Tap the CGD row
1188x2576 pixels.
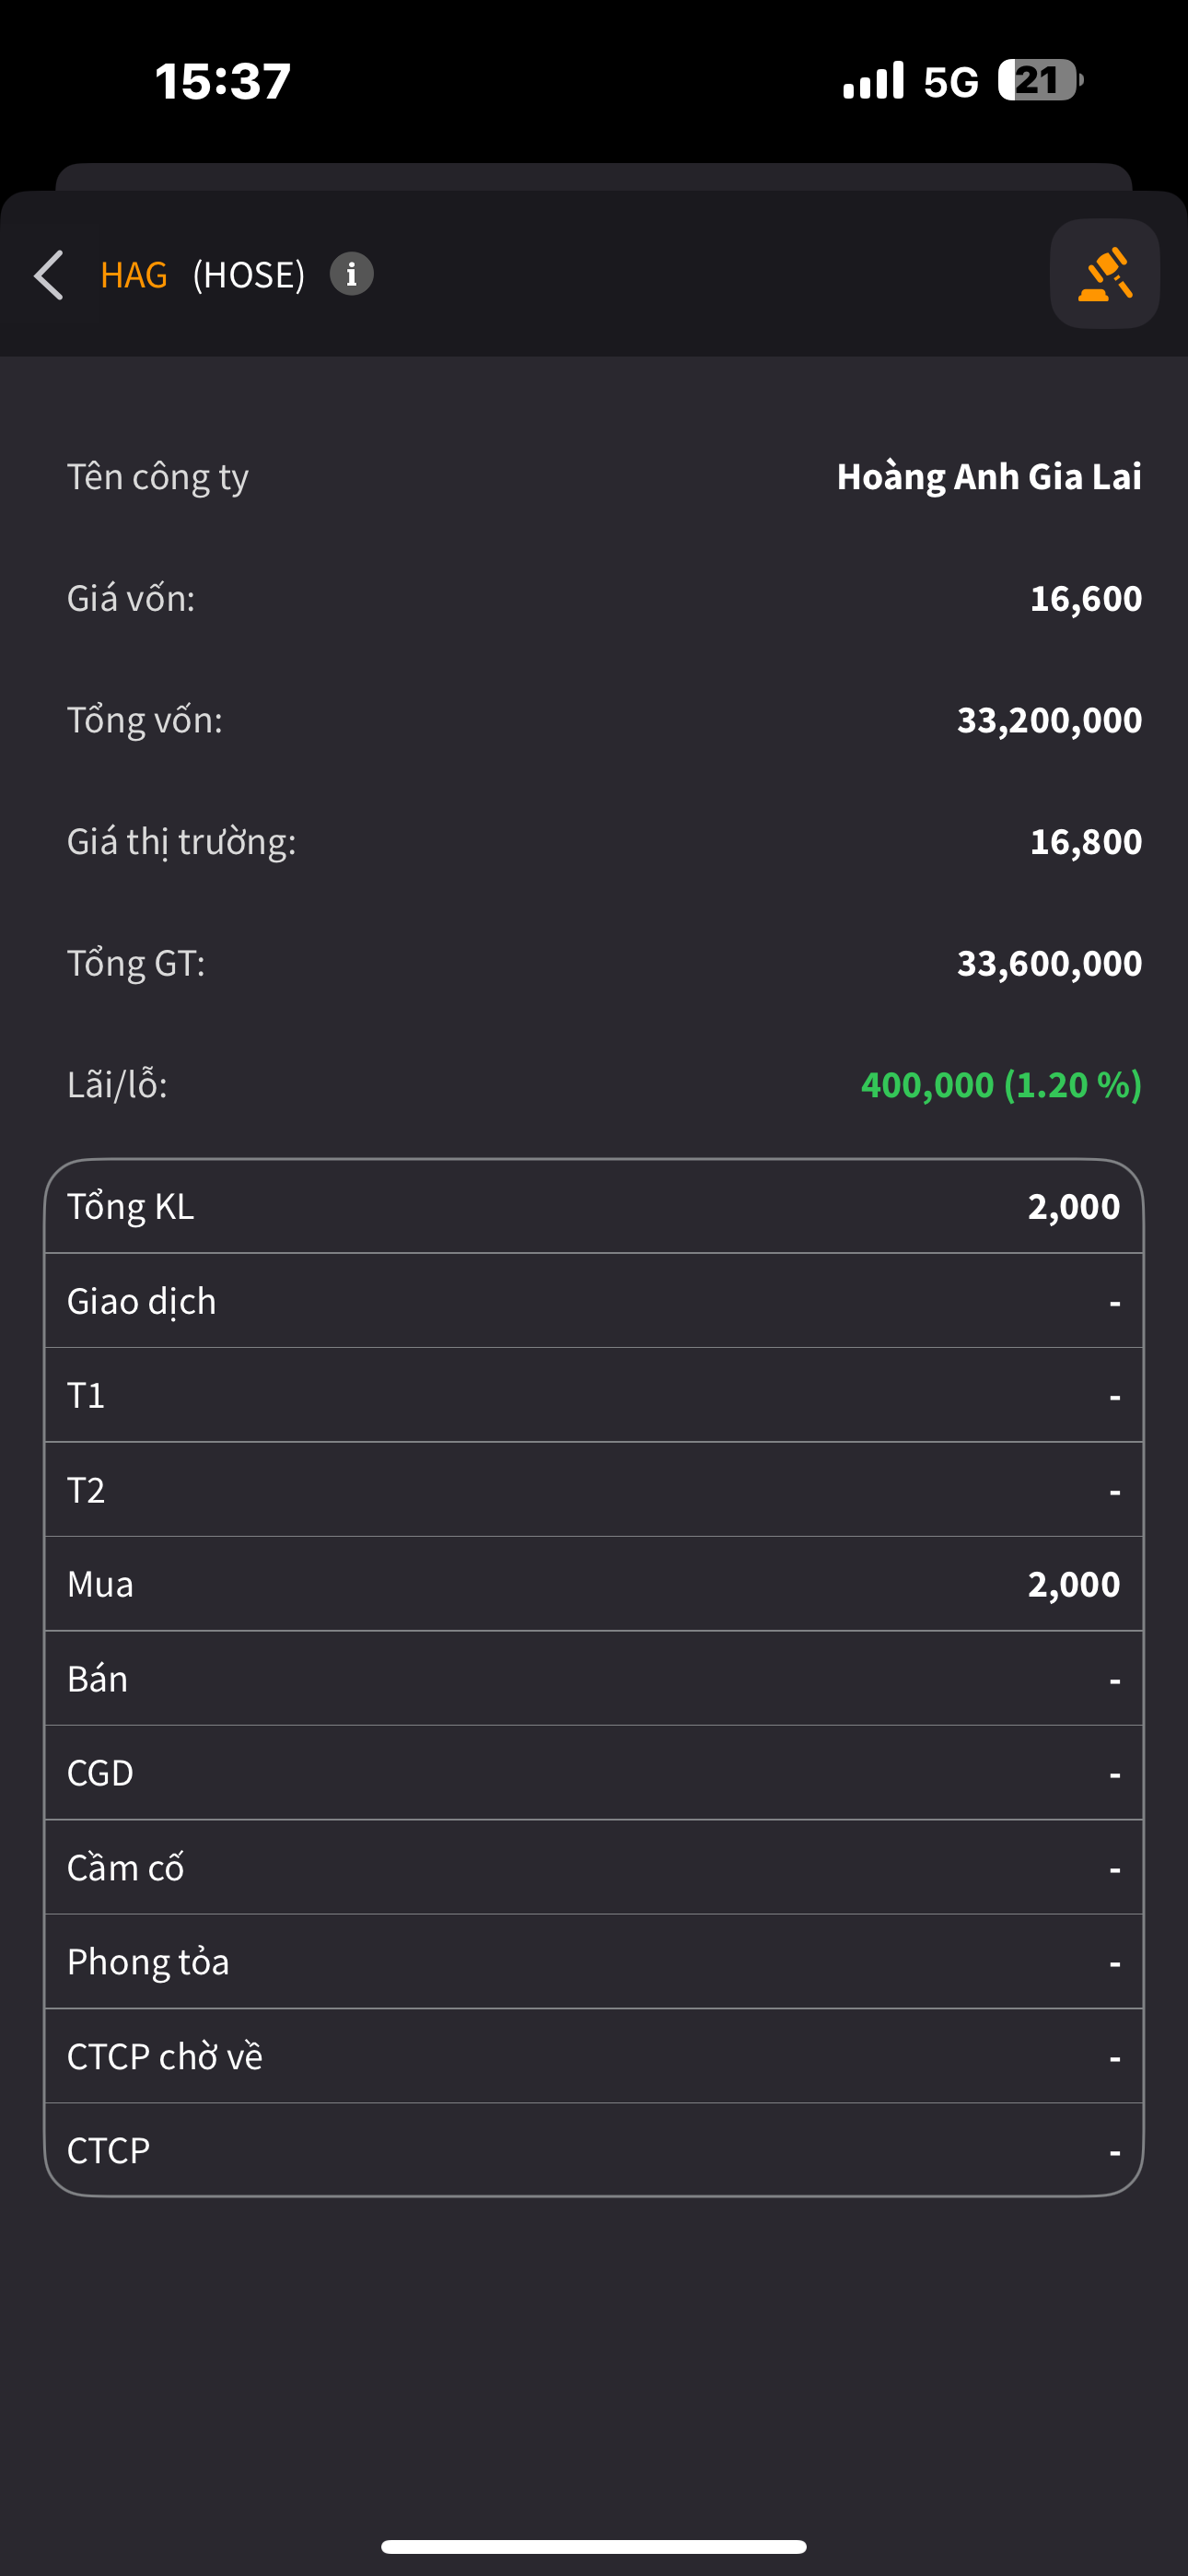(x=594, y=1773)
